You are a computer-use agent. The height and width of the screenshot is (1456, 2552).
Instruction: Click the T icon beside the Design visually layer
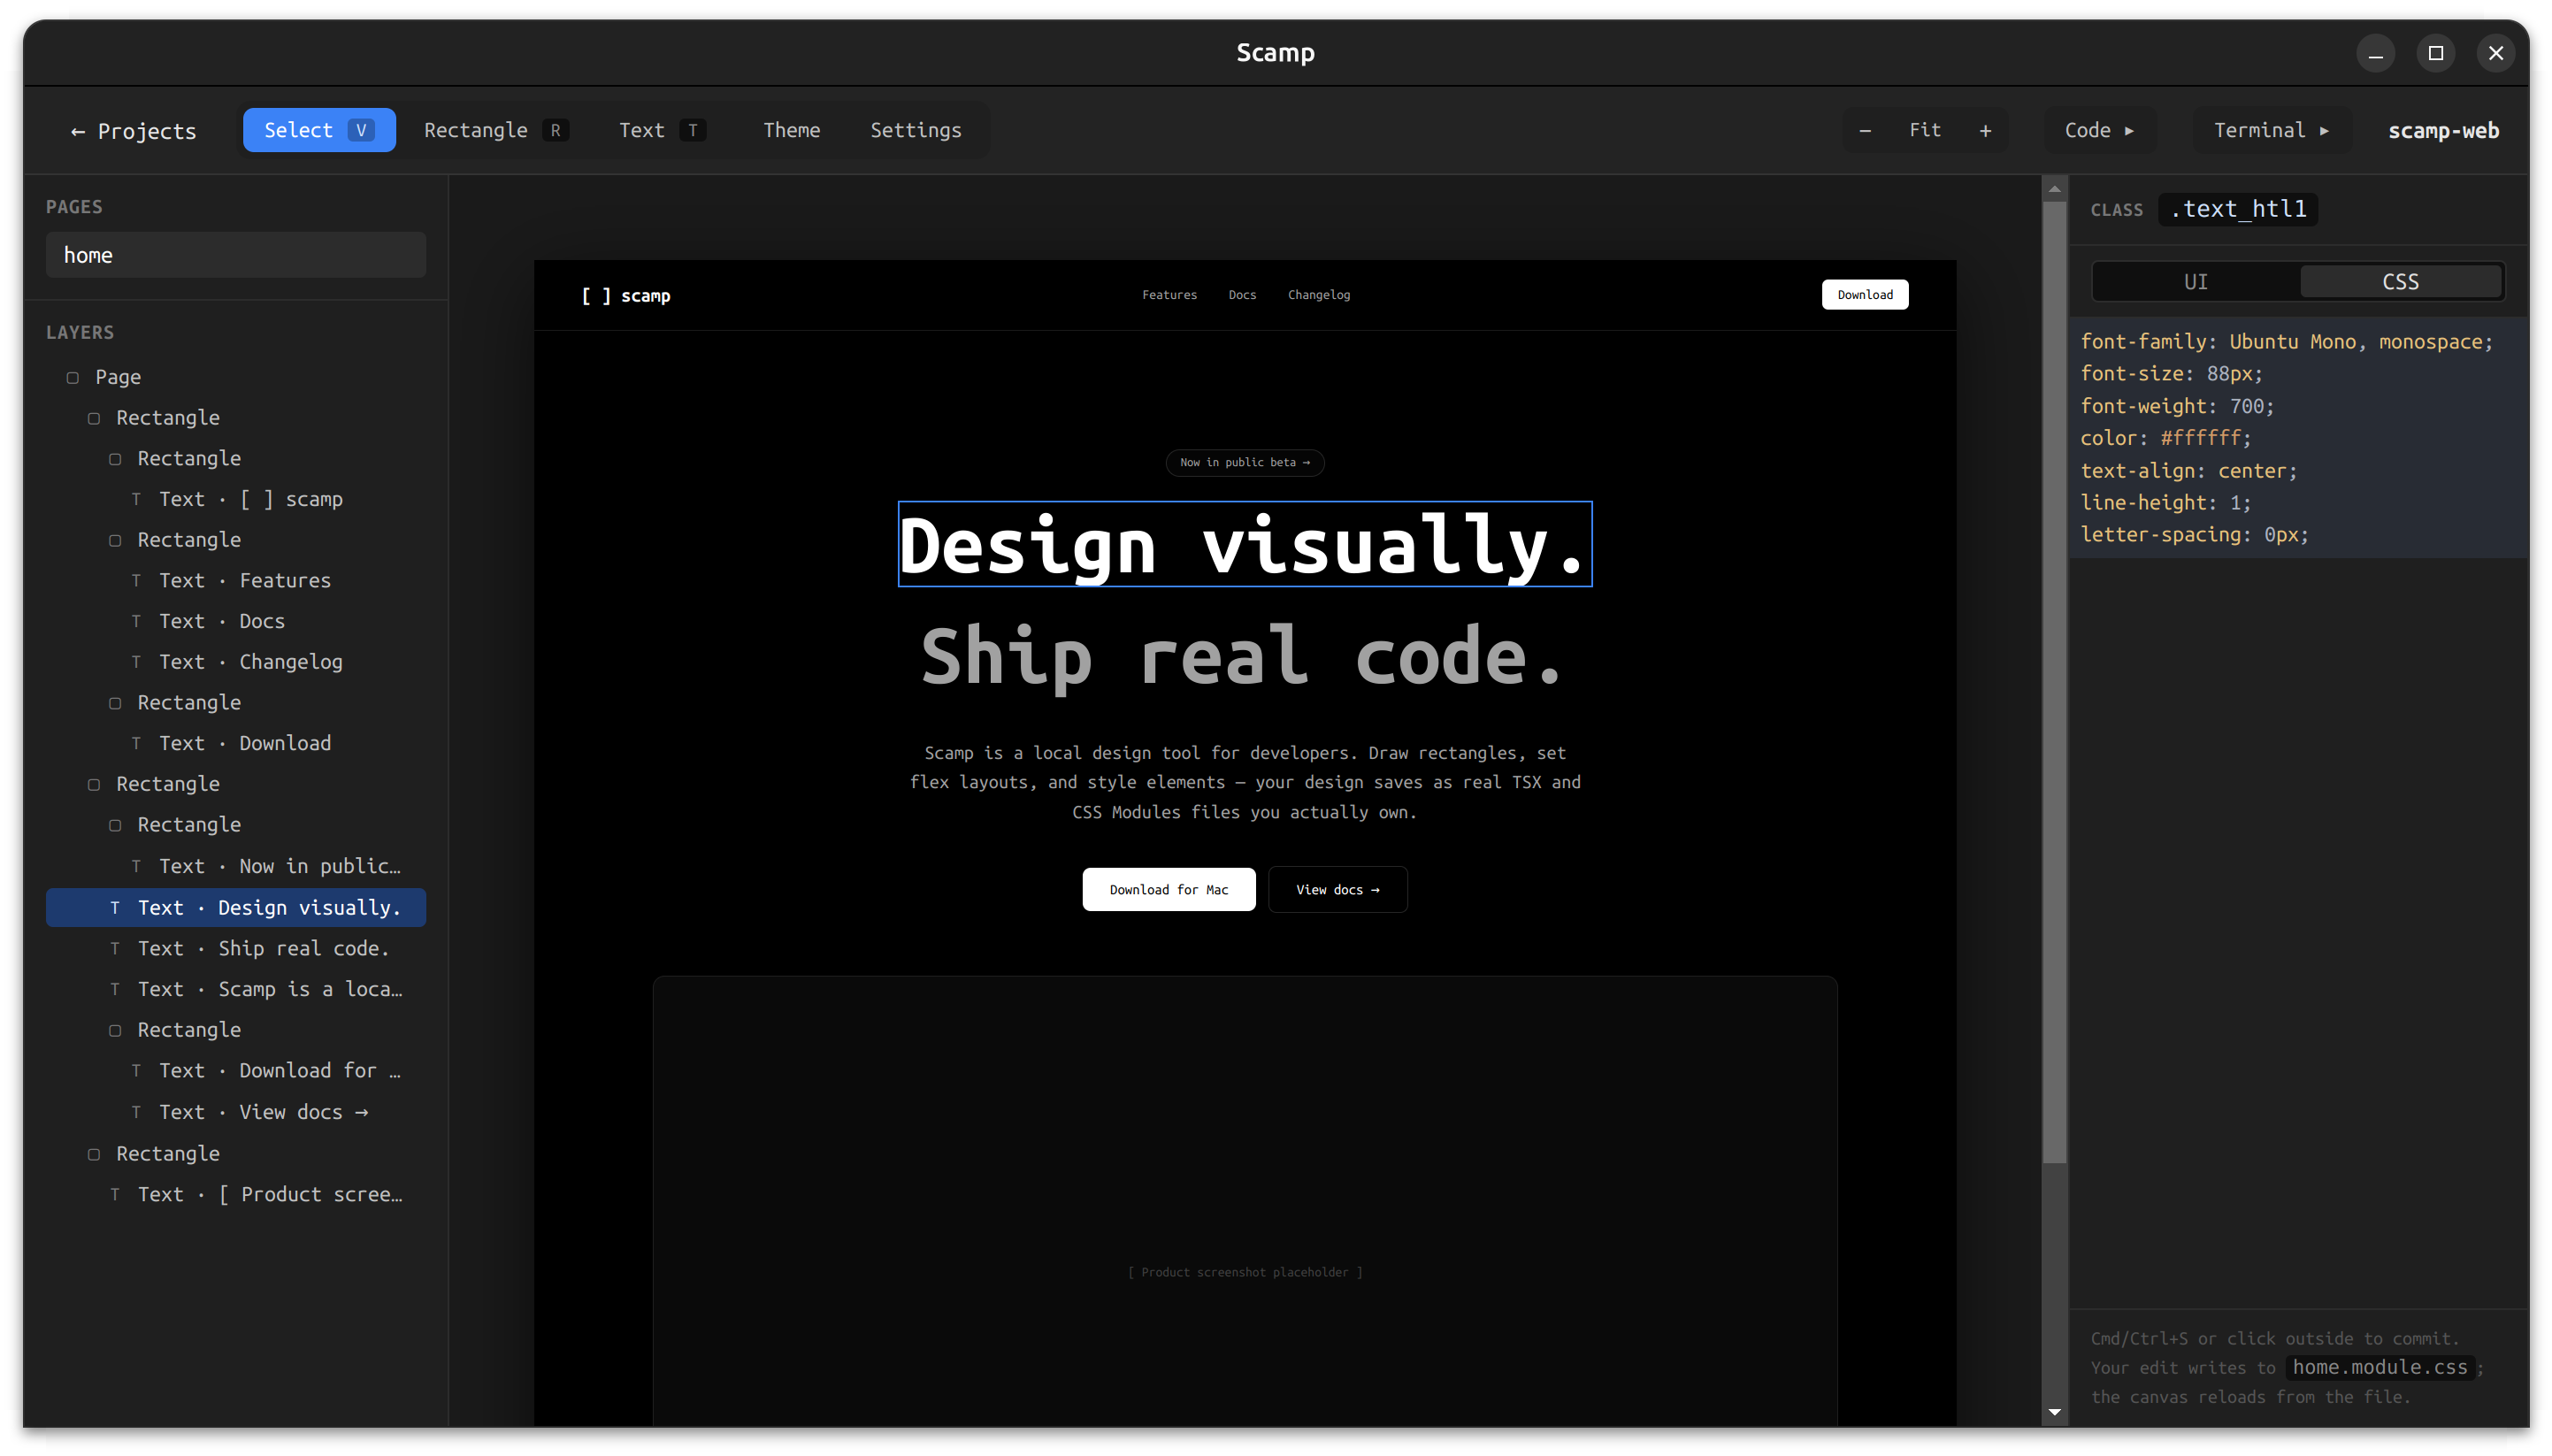pos(116,907)
